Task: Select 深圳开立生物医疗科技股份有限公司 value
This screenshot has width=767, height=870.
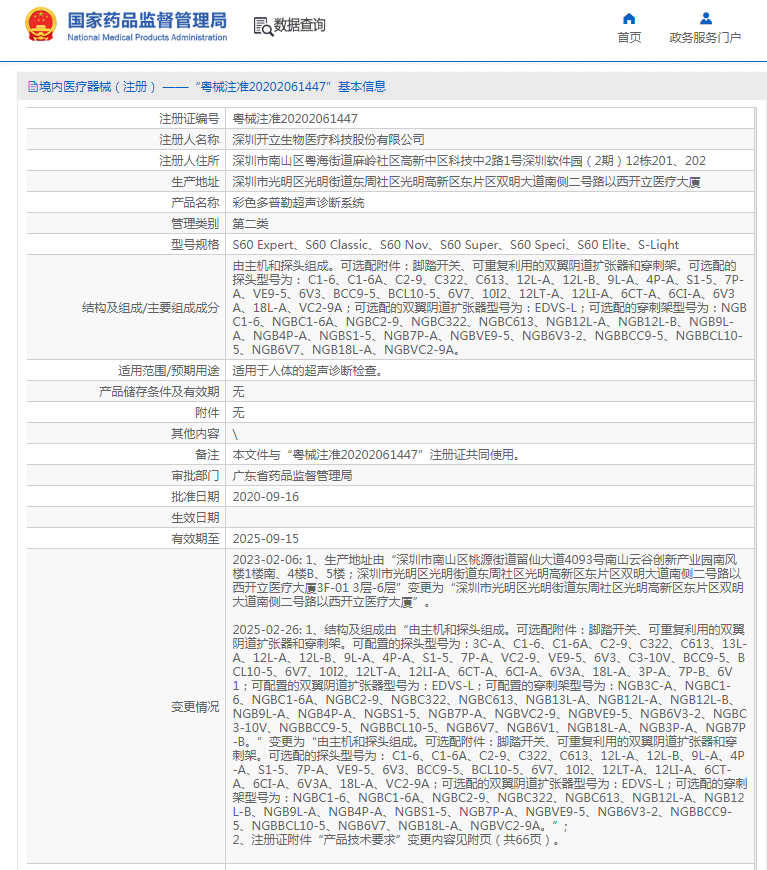Action: pyautogui.click(x=328, y=140)
